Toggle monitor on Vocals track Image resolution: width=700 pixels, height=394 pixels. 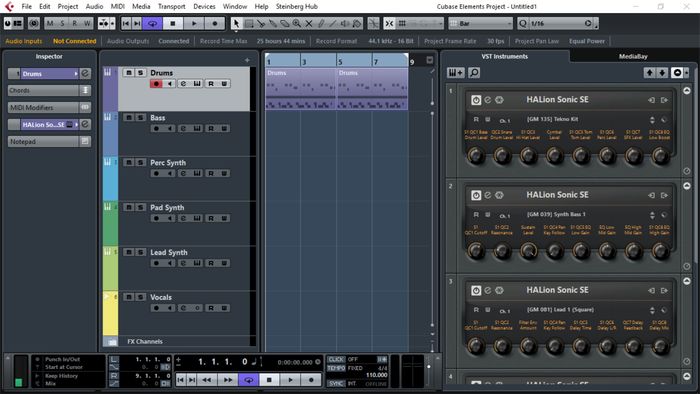point(170,308)
